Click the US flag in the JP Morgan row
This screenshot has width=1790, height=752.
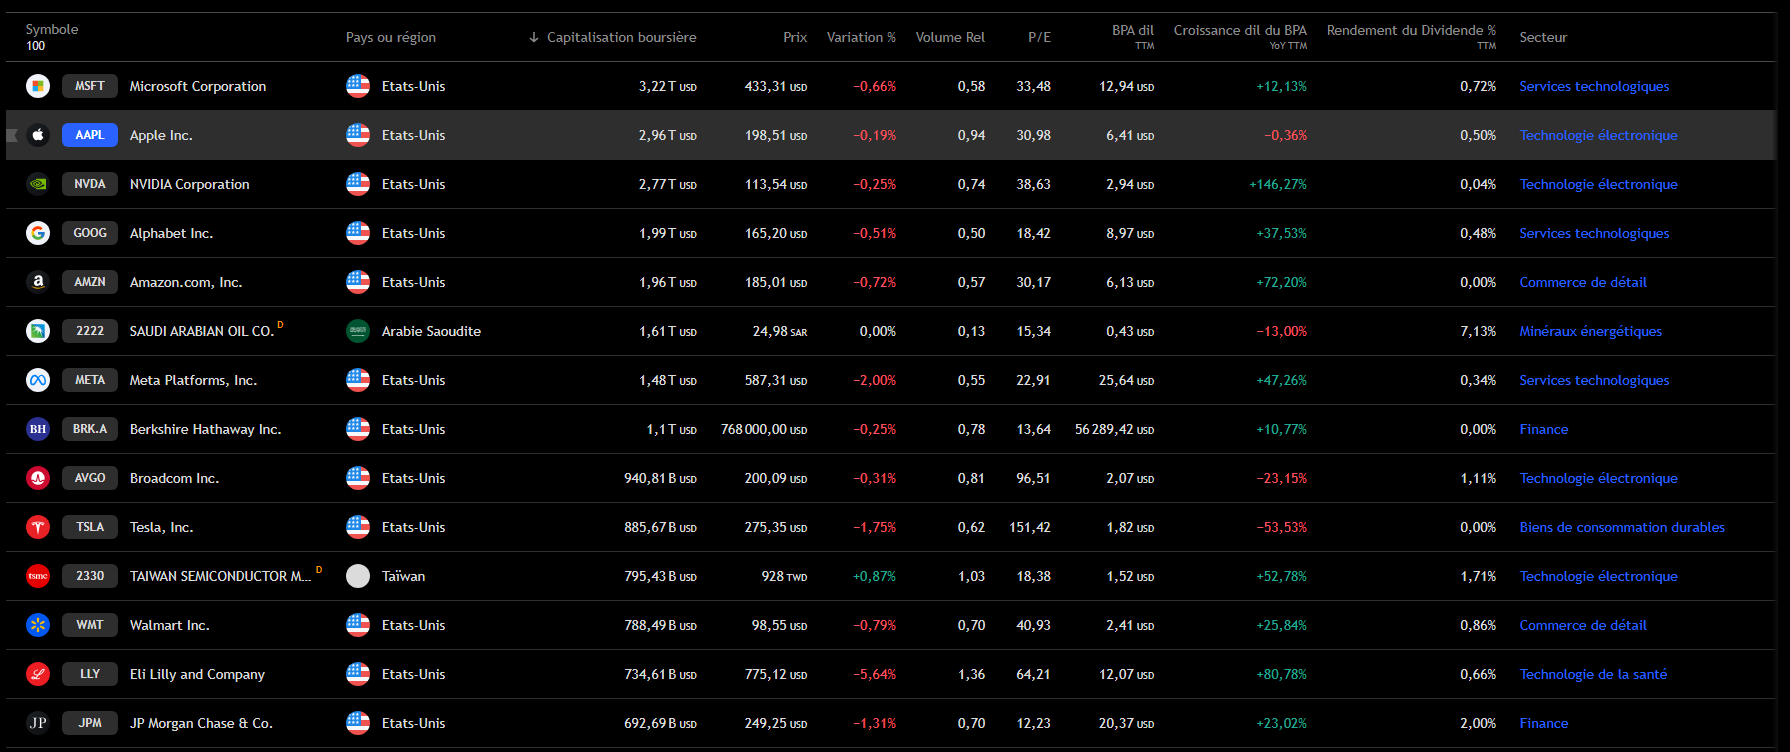click(358, 723)
